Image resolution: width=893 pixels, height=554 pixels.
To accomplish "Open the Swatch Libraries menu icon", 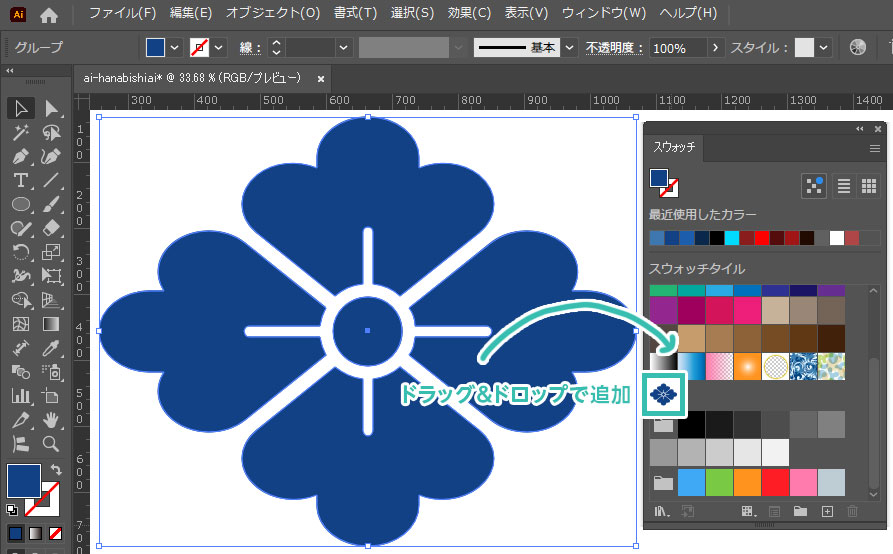I will tap(661, 512).
